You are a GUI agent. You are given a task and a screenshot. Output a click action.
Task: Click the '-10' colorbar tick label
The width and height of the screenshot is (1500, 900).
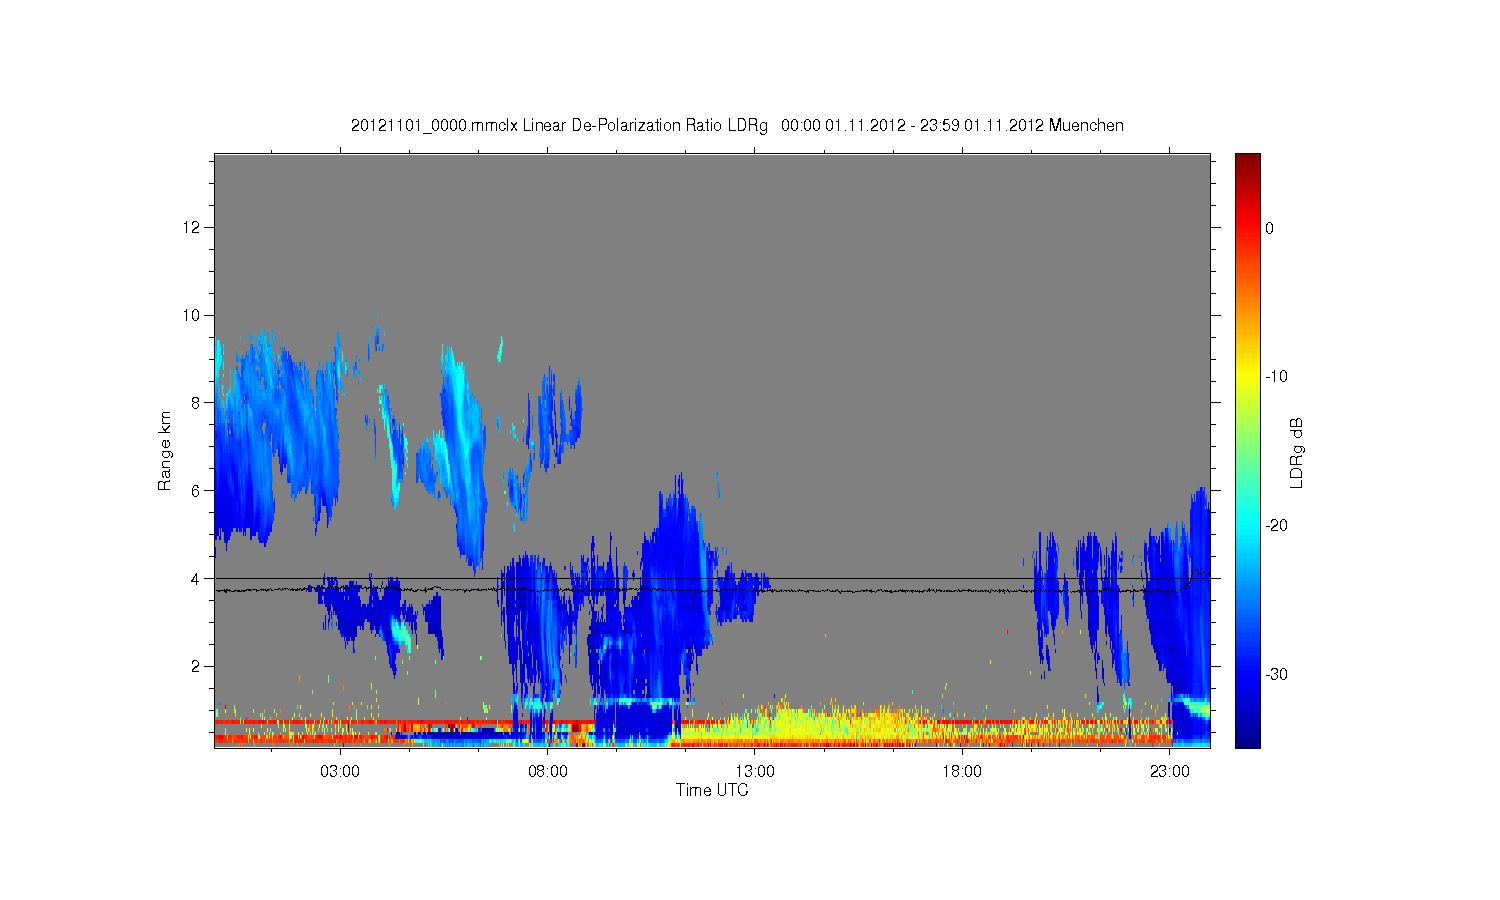click(x=1276, y=377)
